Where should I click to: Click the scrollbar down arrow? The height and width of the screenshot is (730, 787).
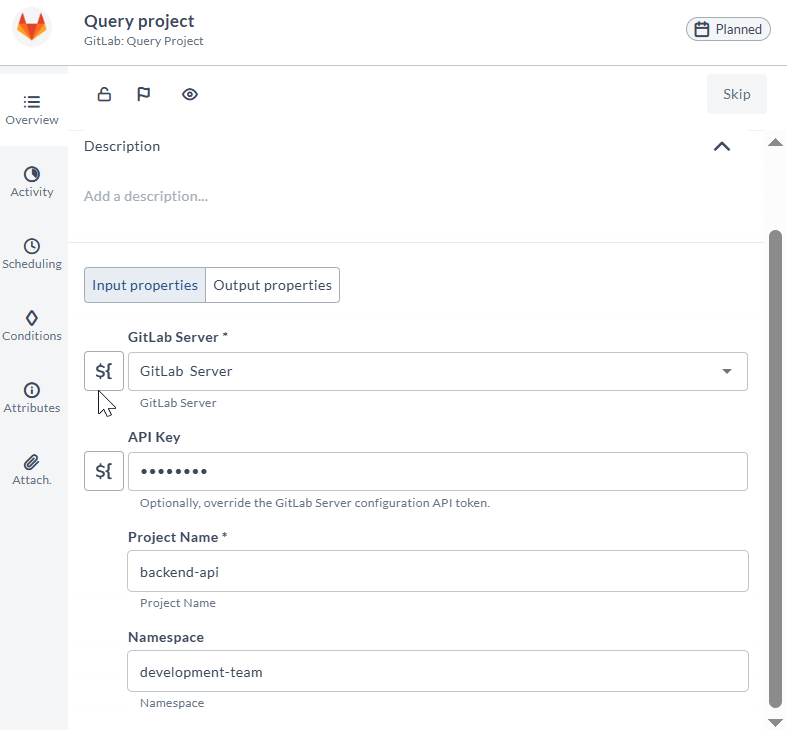click(x=775, y=722)
